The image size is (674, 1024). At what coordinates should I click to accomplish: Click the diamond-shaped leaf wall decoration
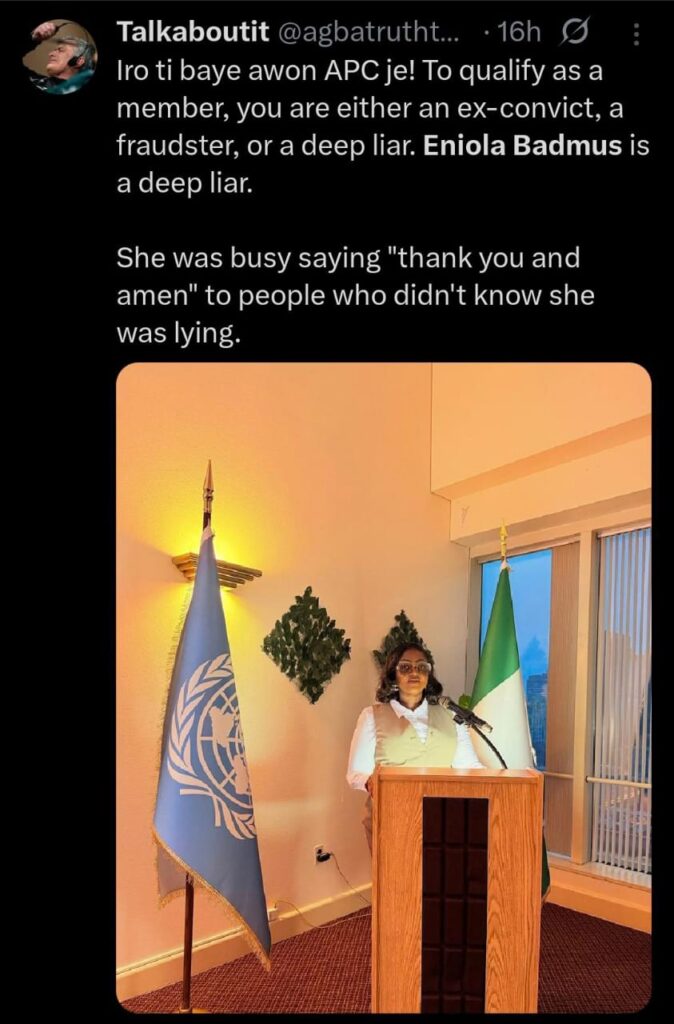pyautogui.click(x=307, y=645)
